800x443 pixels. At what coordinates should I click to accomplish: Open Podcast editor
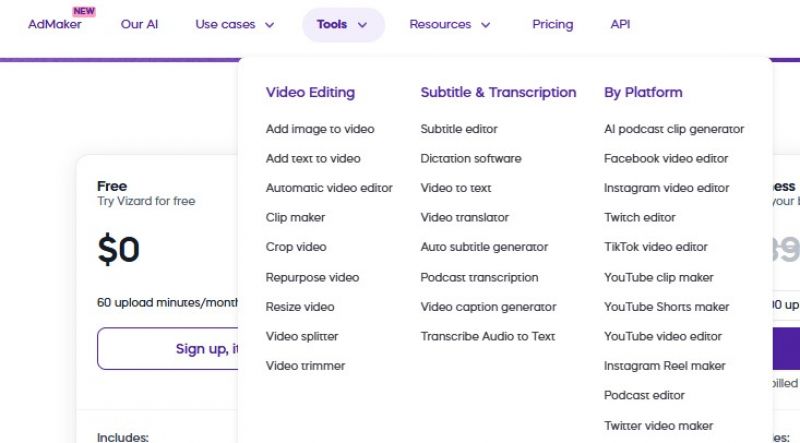[x=644, y=396]
